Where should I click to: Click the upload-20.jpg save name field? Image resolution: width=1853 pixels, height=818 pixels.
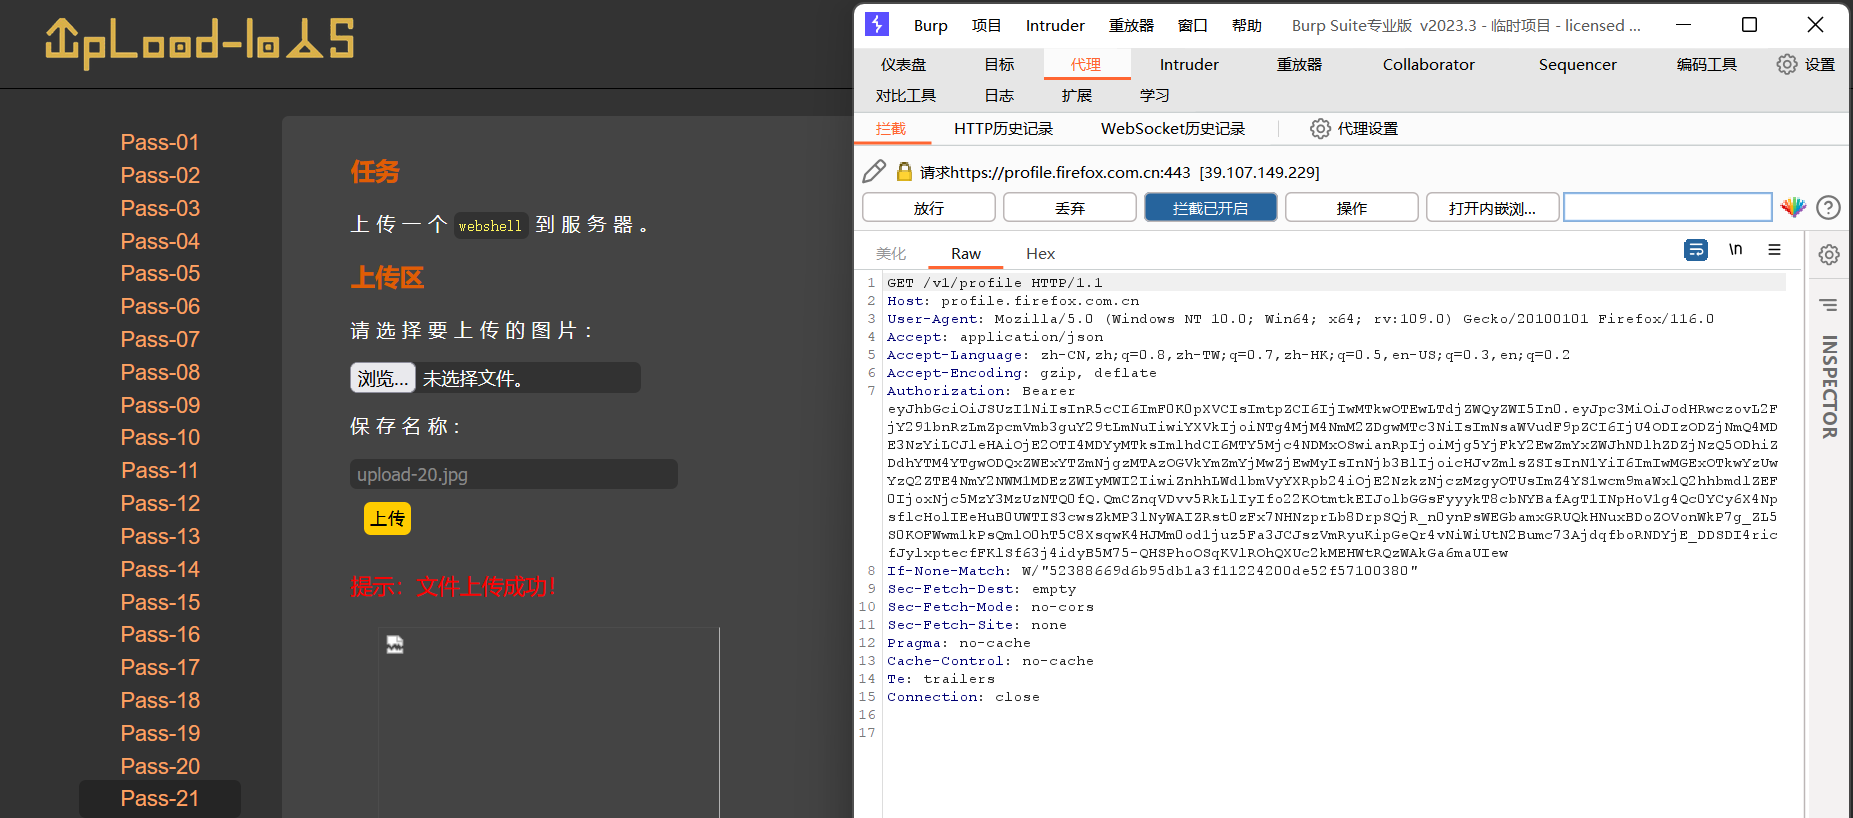point(513,474)
